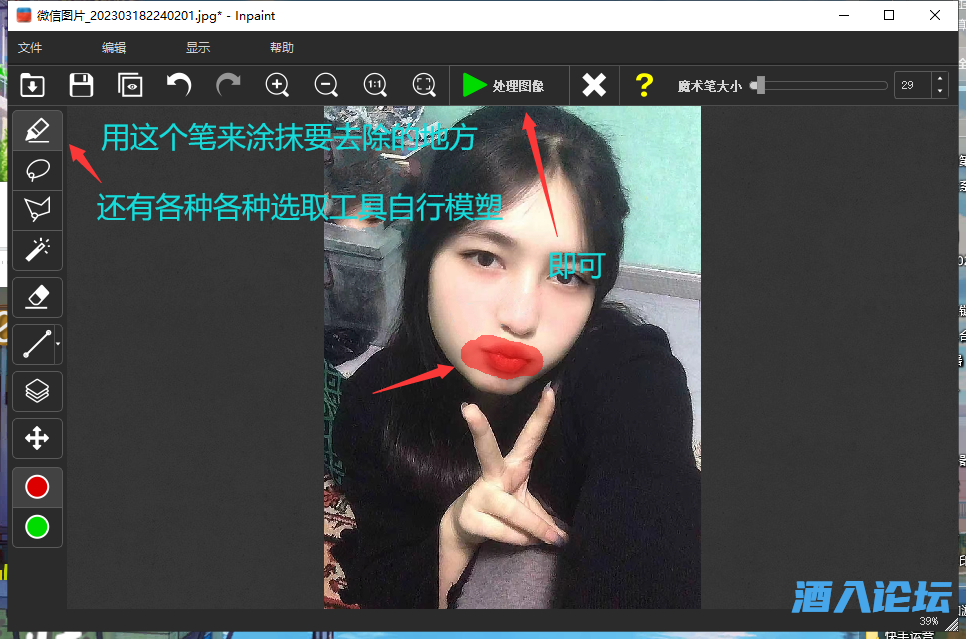Save the current image
The image size is (966, 639).
[x=81, y=85]
